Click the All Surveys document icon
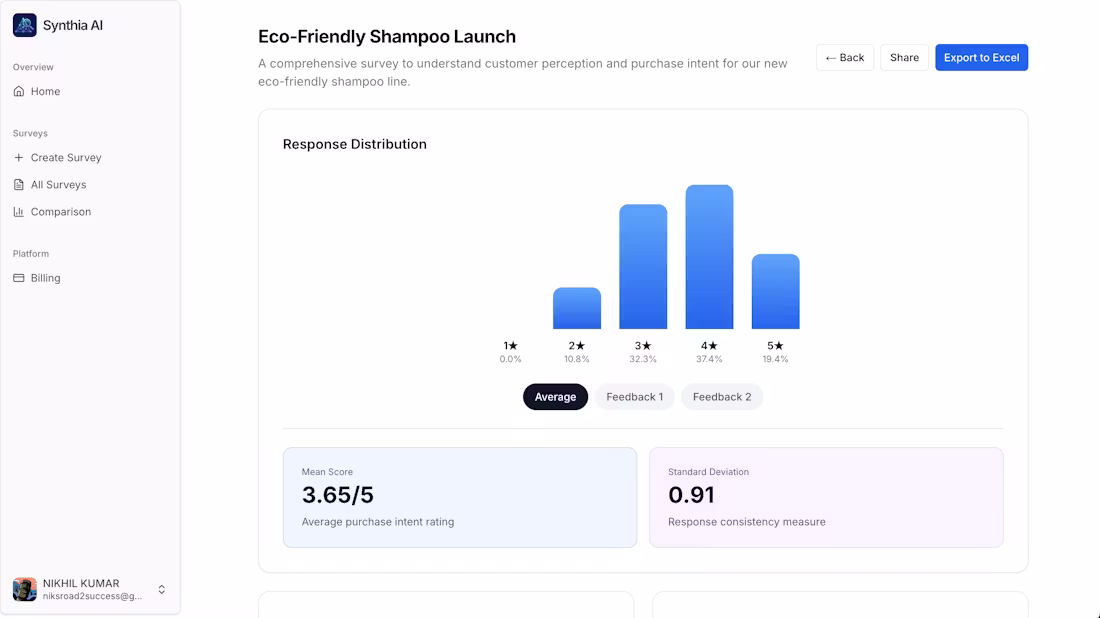The image size is (1100, 618). [19, 184]
